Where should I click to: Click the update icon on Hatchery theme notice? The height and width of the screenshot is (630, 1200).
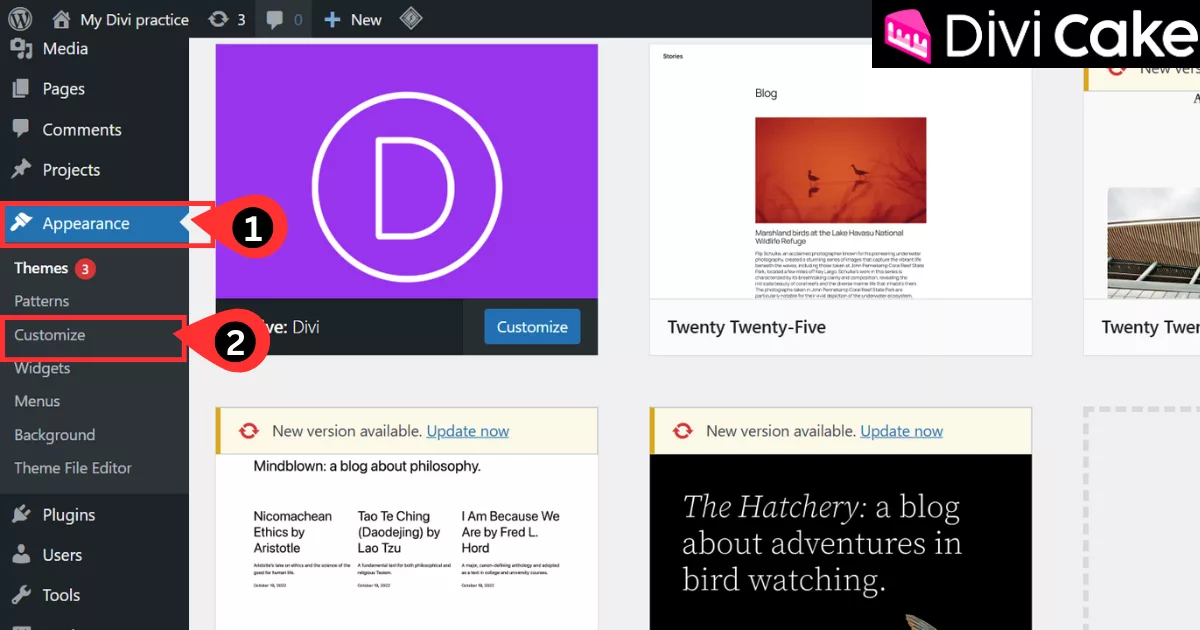click(683, 431)
